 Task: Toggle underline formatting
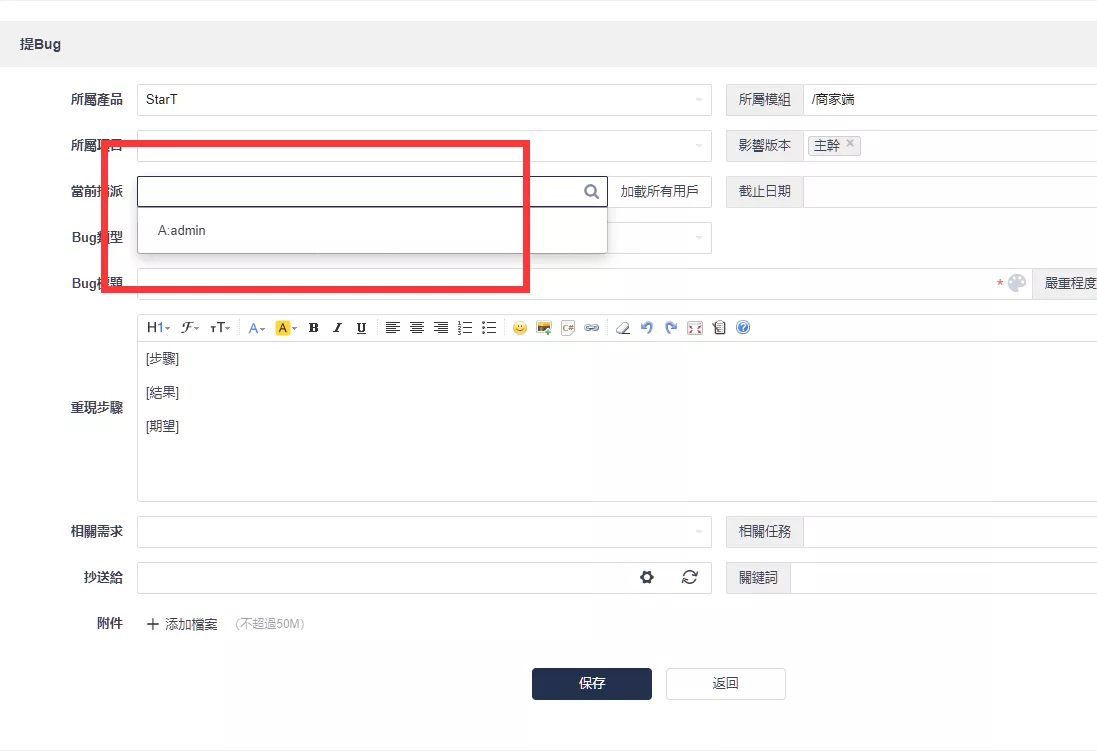[361, 327]
